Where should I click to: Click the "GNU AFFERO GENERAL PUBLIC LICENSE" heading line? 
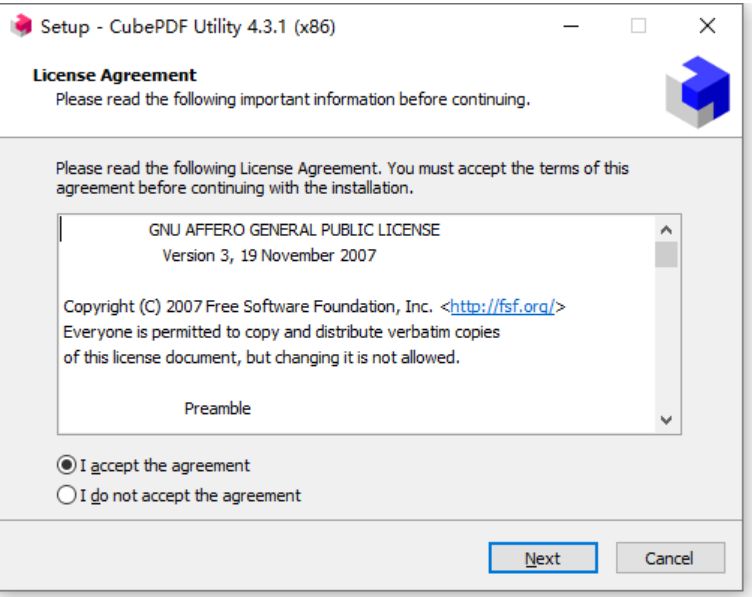(x=294, y=230)
